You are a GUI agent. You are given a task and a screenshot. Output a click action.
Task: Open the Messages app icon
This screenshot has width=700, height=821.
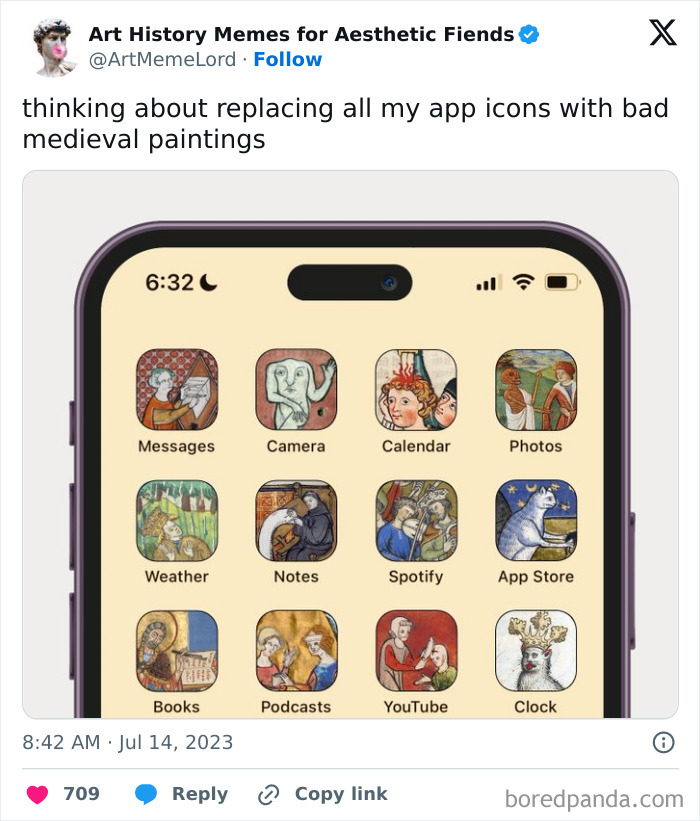(x=176, y=388)
